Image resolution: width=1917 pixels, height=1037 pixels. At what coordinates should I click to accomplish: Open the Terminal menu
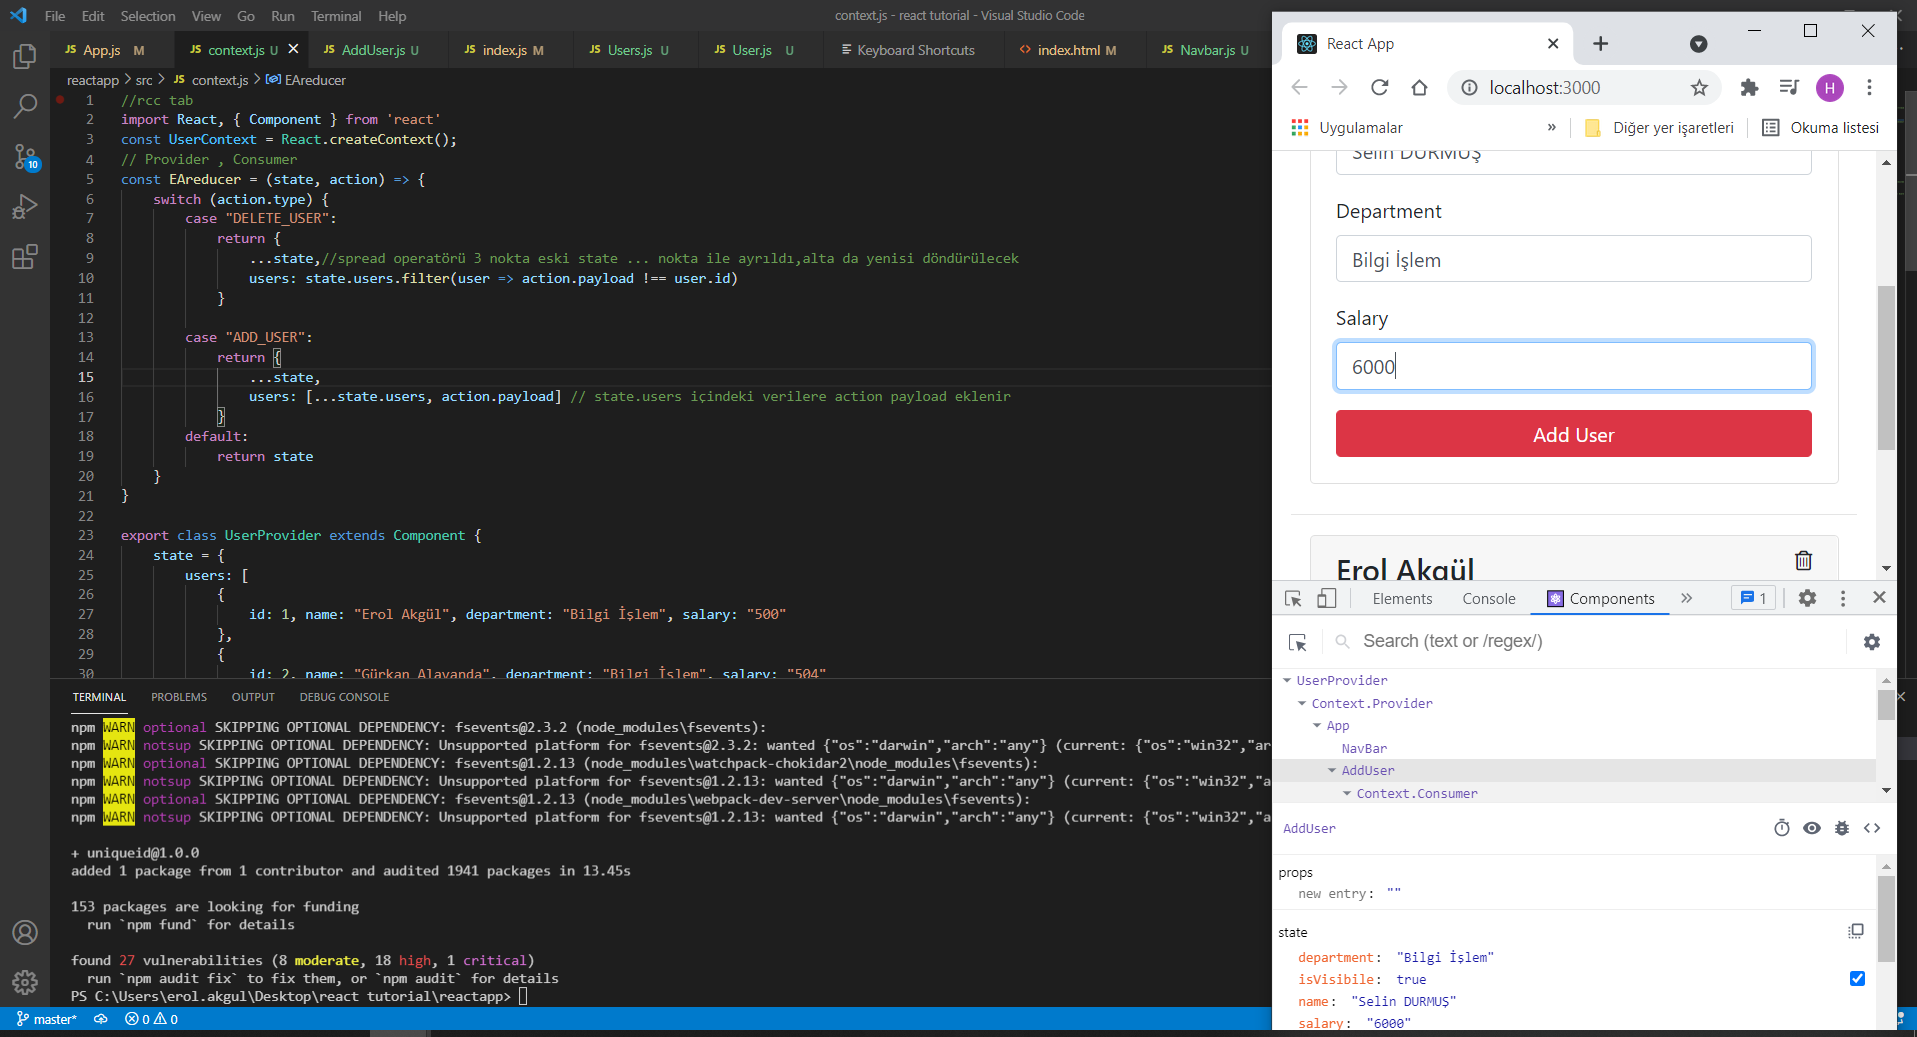coord(335,16)
